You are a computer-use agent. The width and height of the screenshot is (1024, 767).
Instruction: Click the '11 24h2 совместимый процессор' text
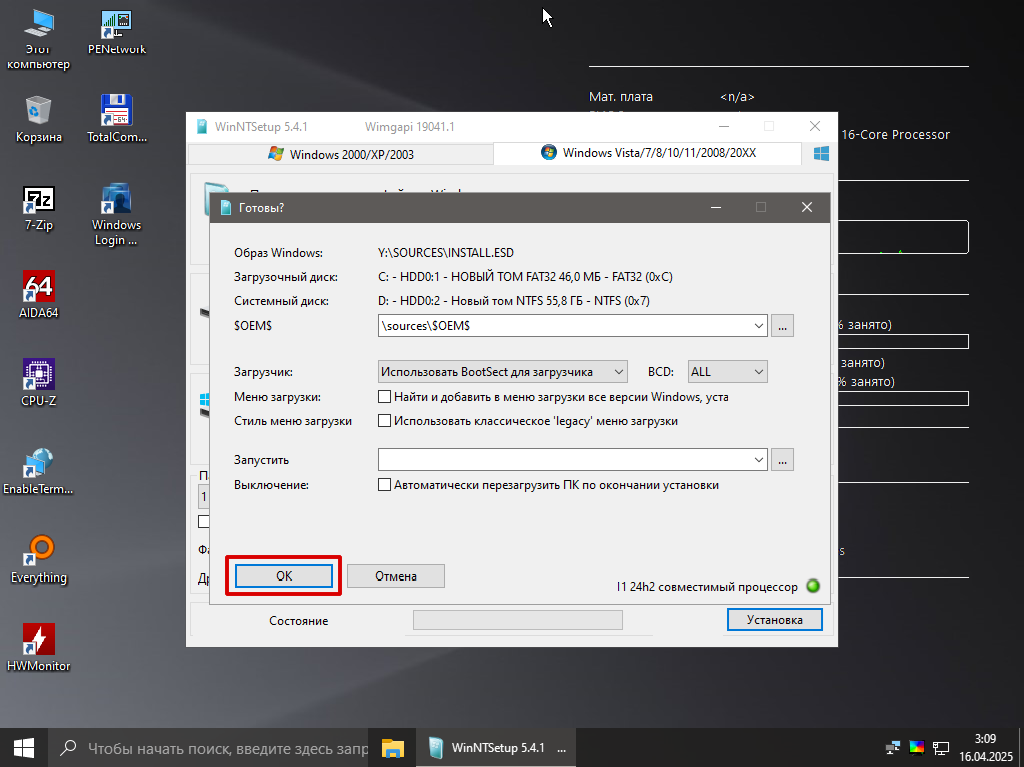point(707,587)
